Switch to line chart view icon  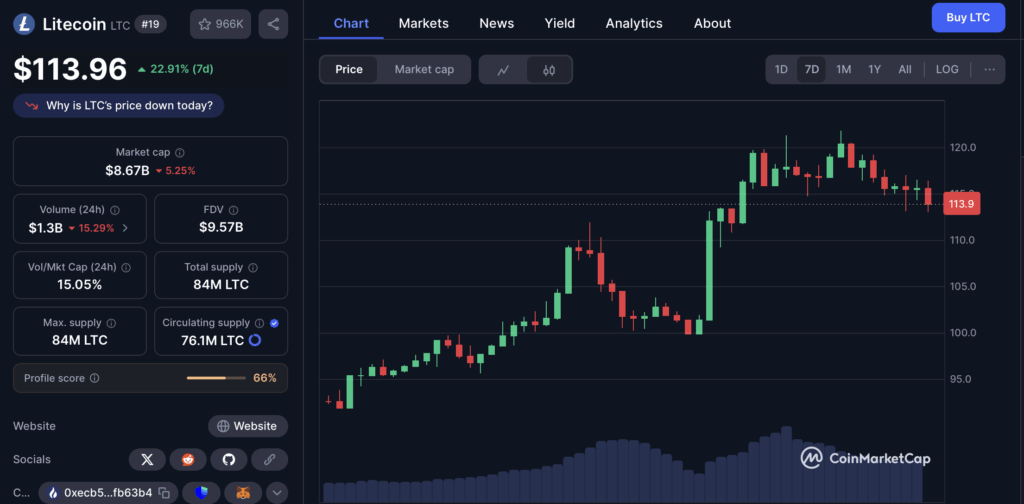503,70
